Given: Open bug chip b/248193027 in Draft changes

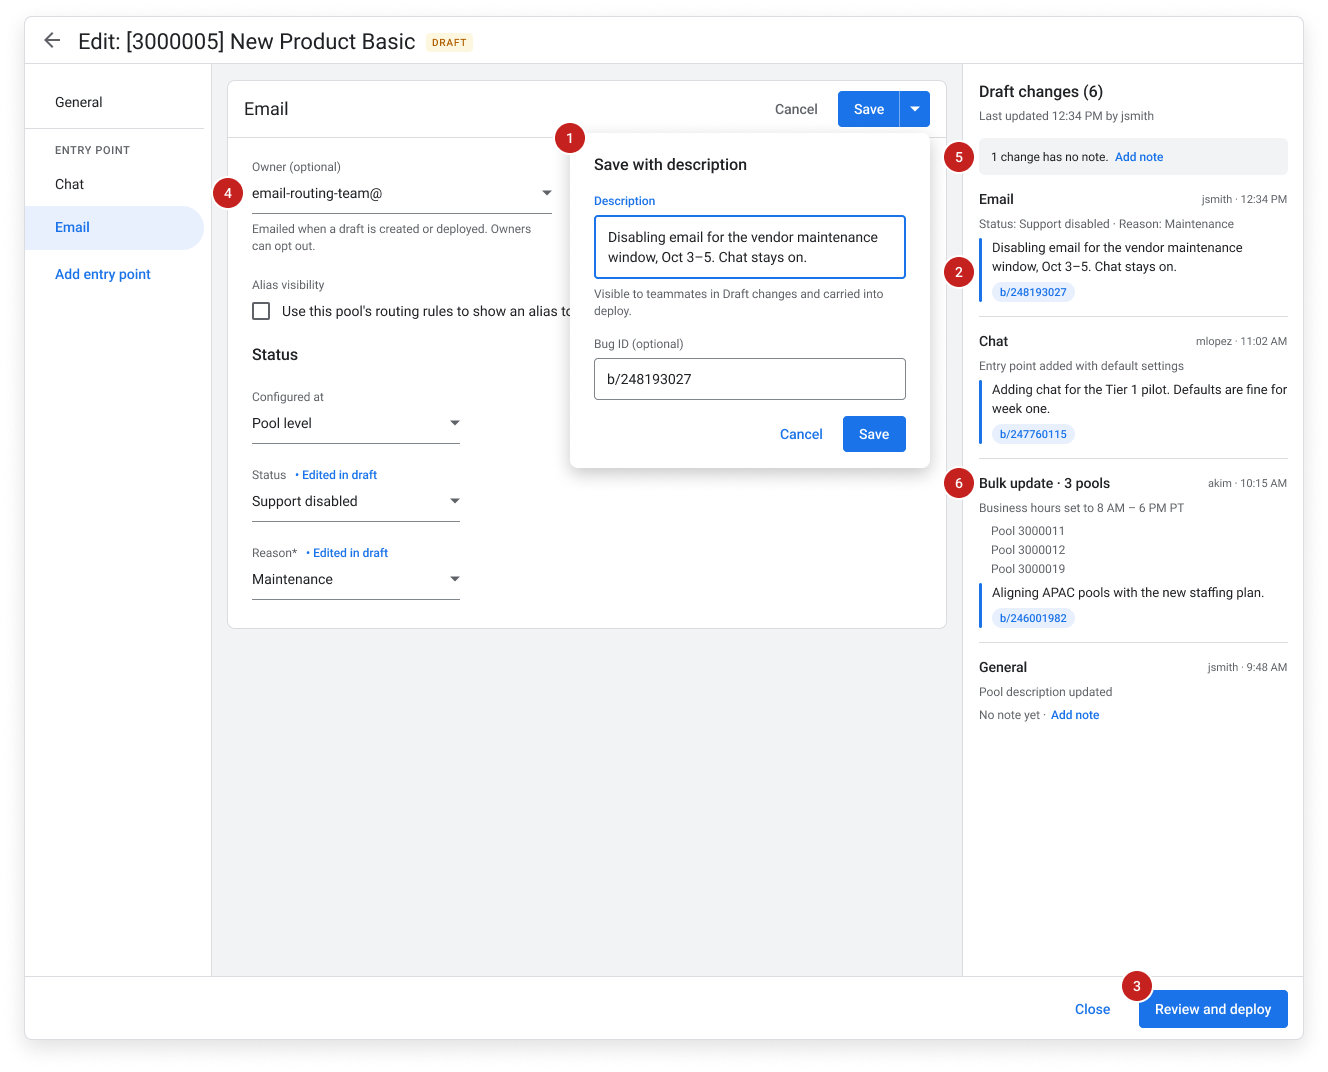Looking at the screenshot, I should [1033, 292].
